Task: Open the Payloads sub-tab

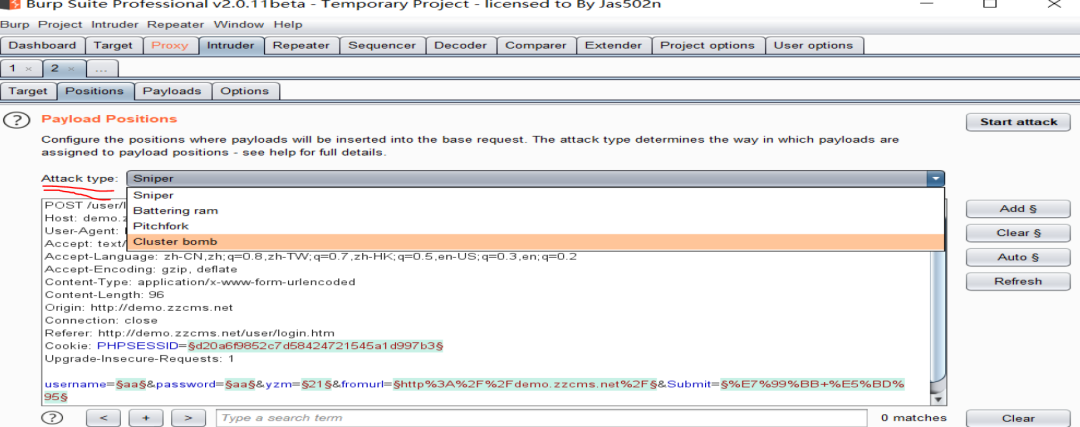Action: [172, 91]
